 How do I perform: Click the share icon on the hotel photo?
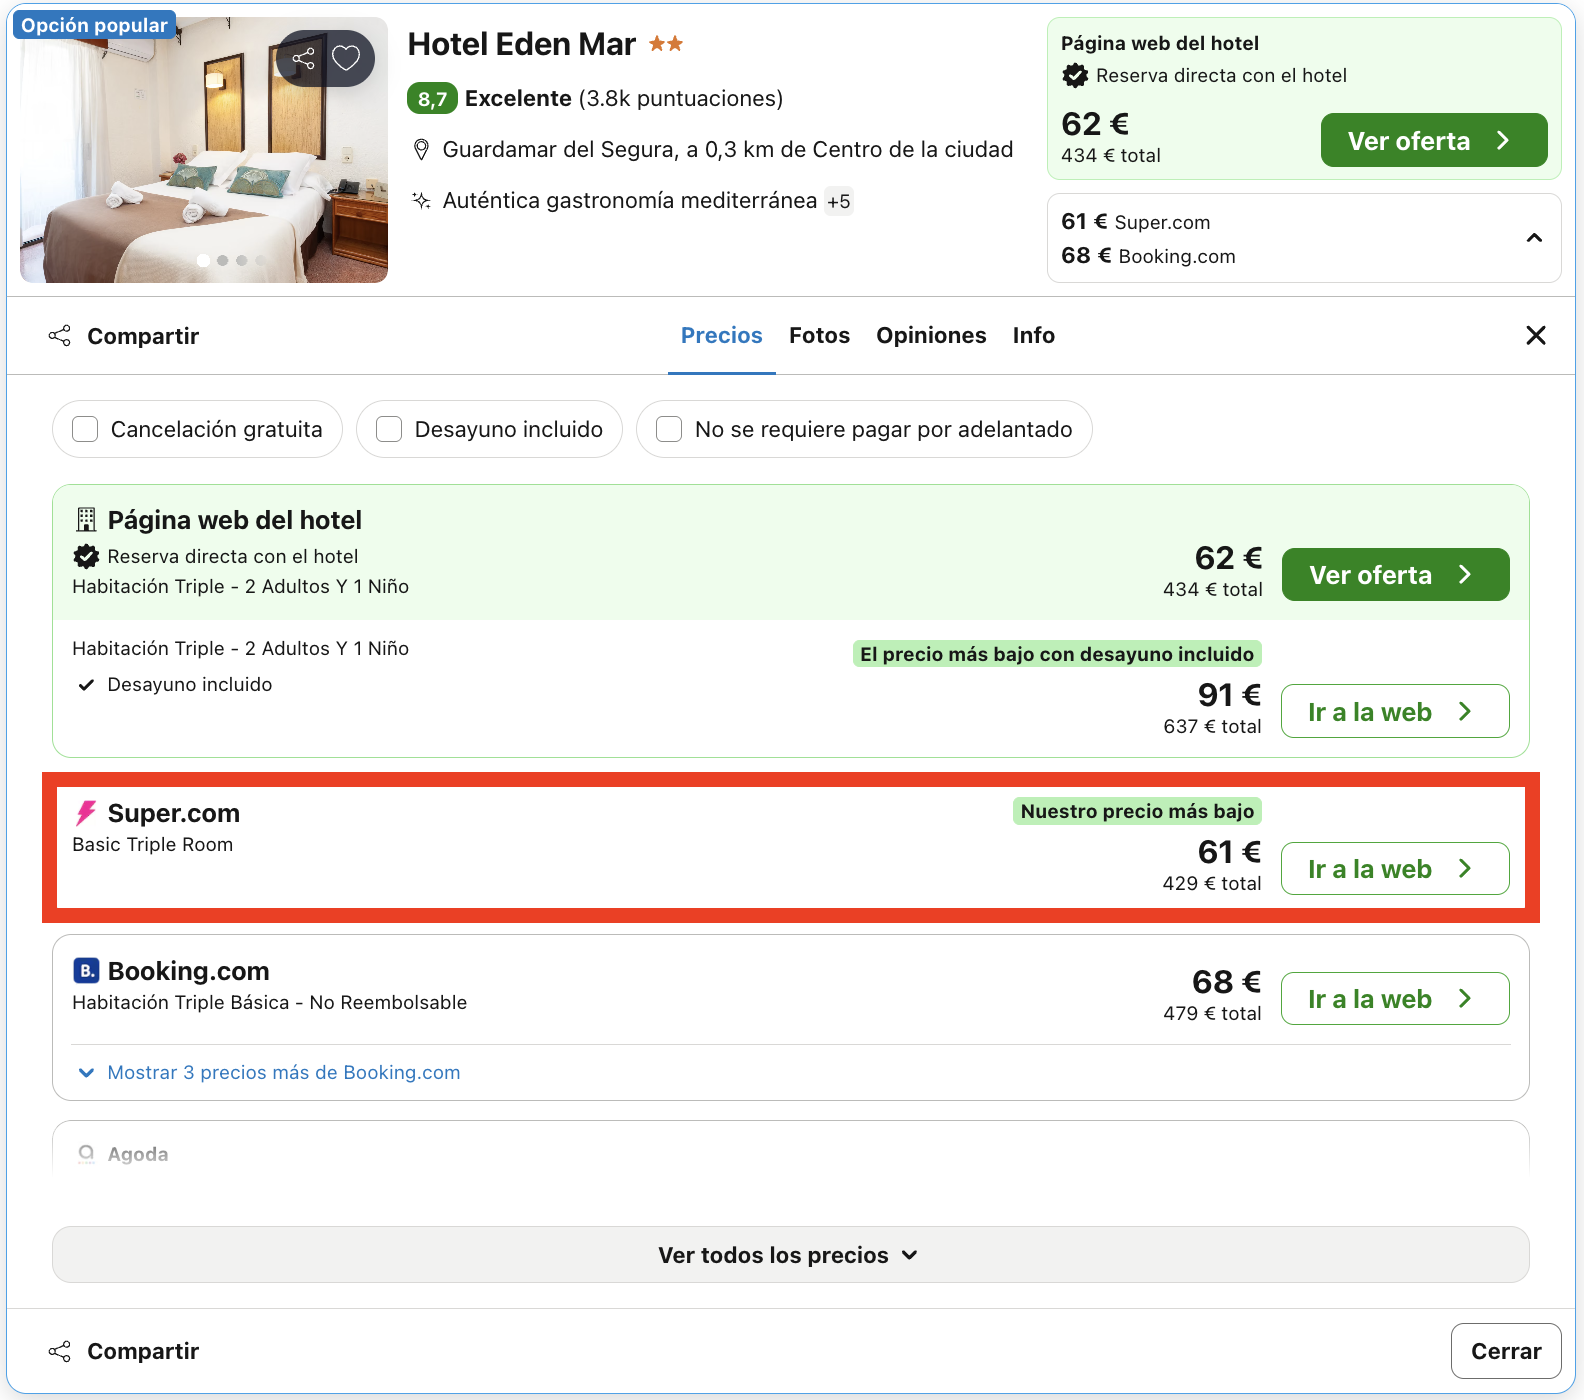304,59
